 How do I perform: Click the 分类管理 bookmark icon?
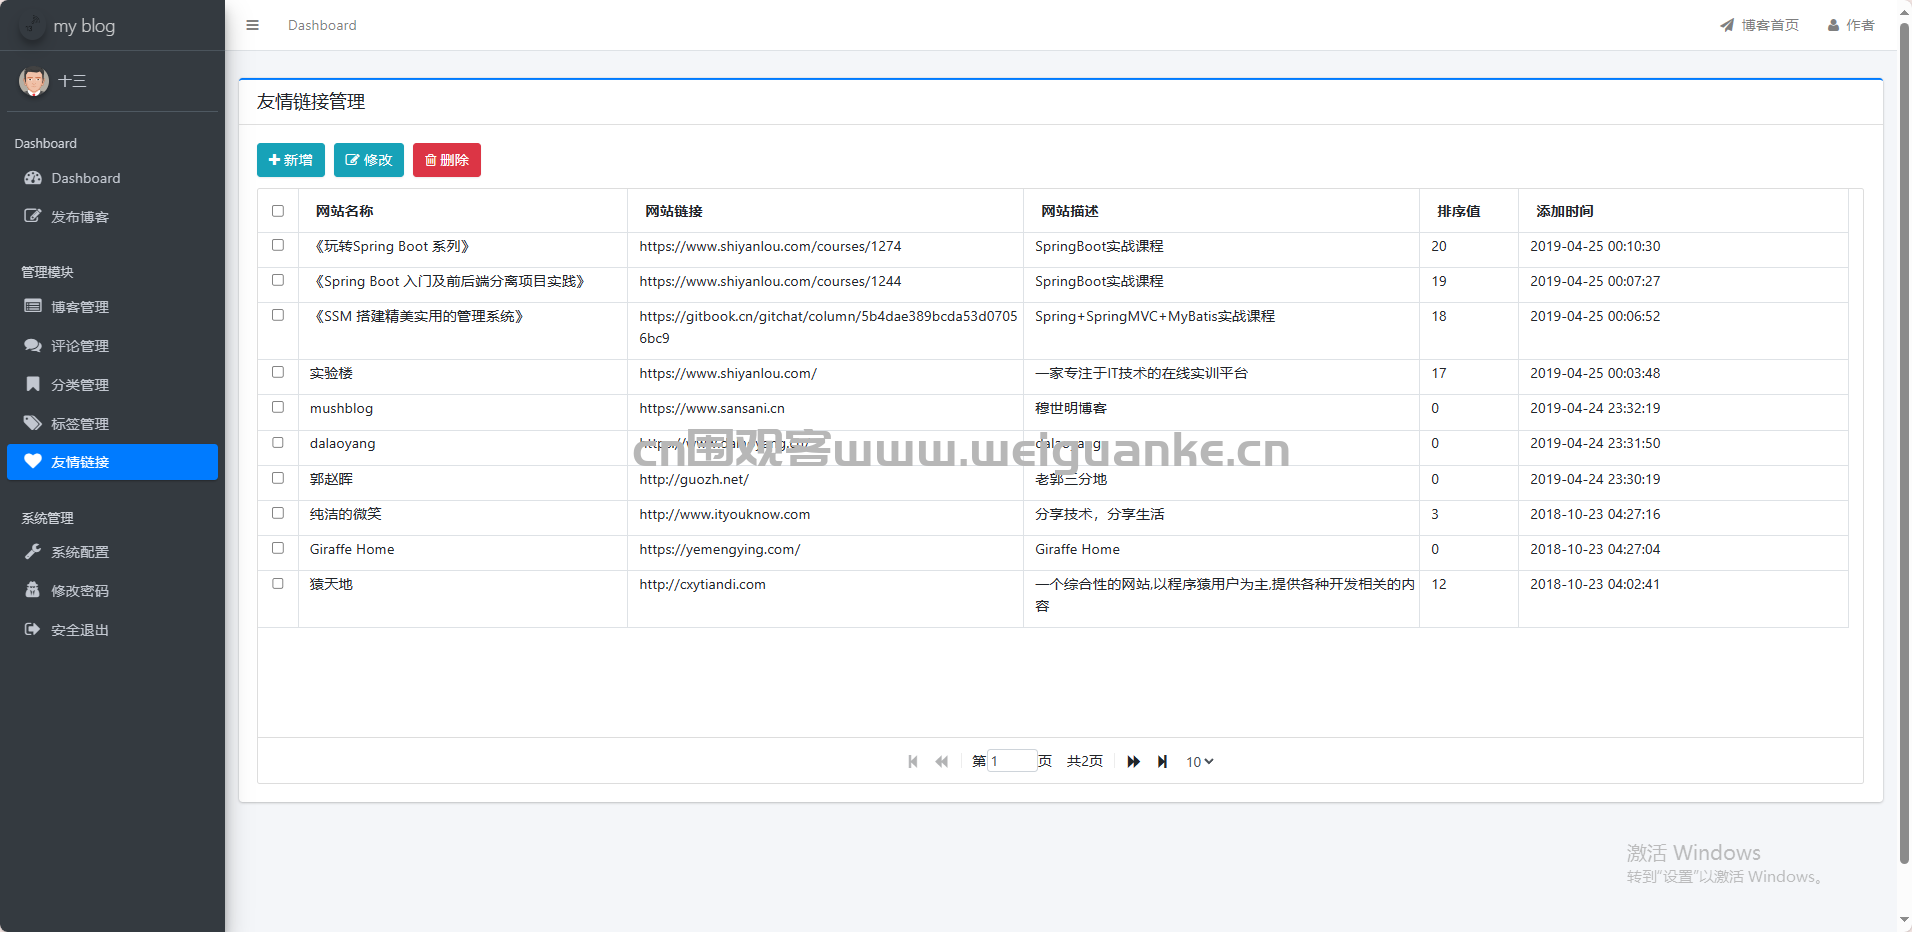pyautogui.click(x=33, y=384)
